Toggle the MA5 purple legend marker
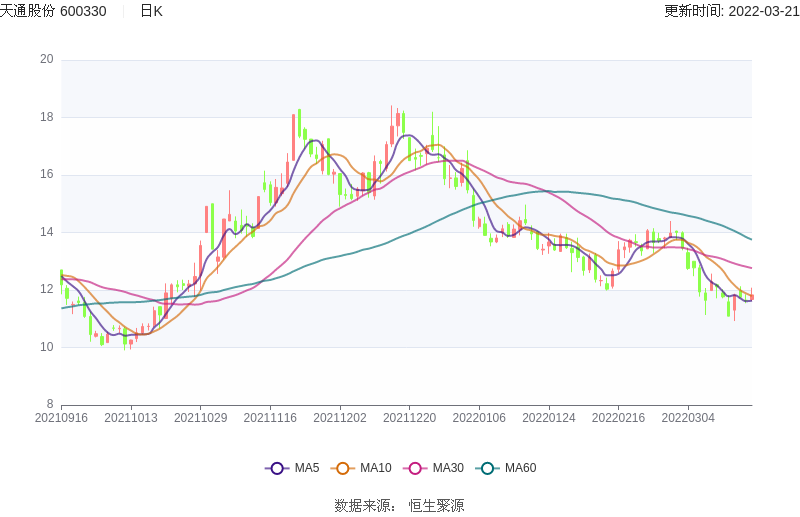The image size is (800, 517). pos(277,468)
